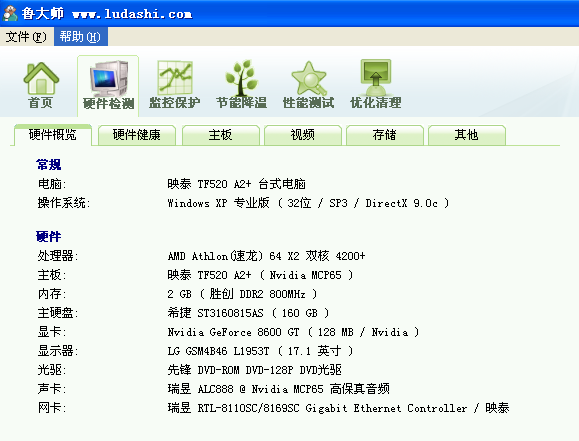
Task: Select the AMD Athlon 64 X2 processor value
Action: point(266,256)
